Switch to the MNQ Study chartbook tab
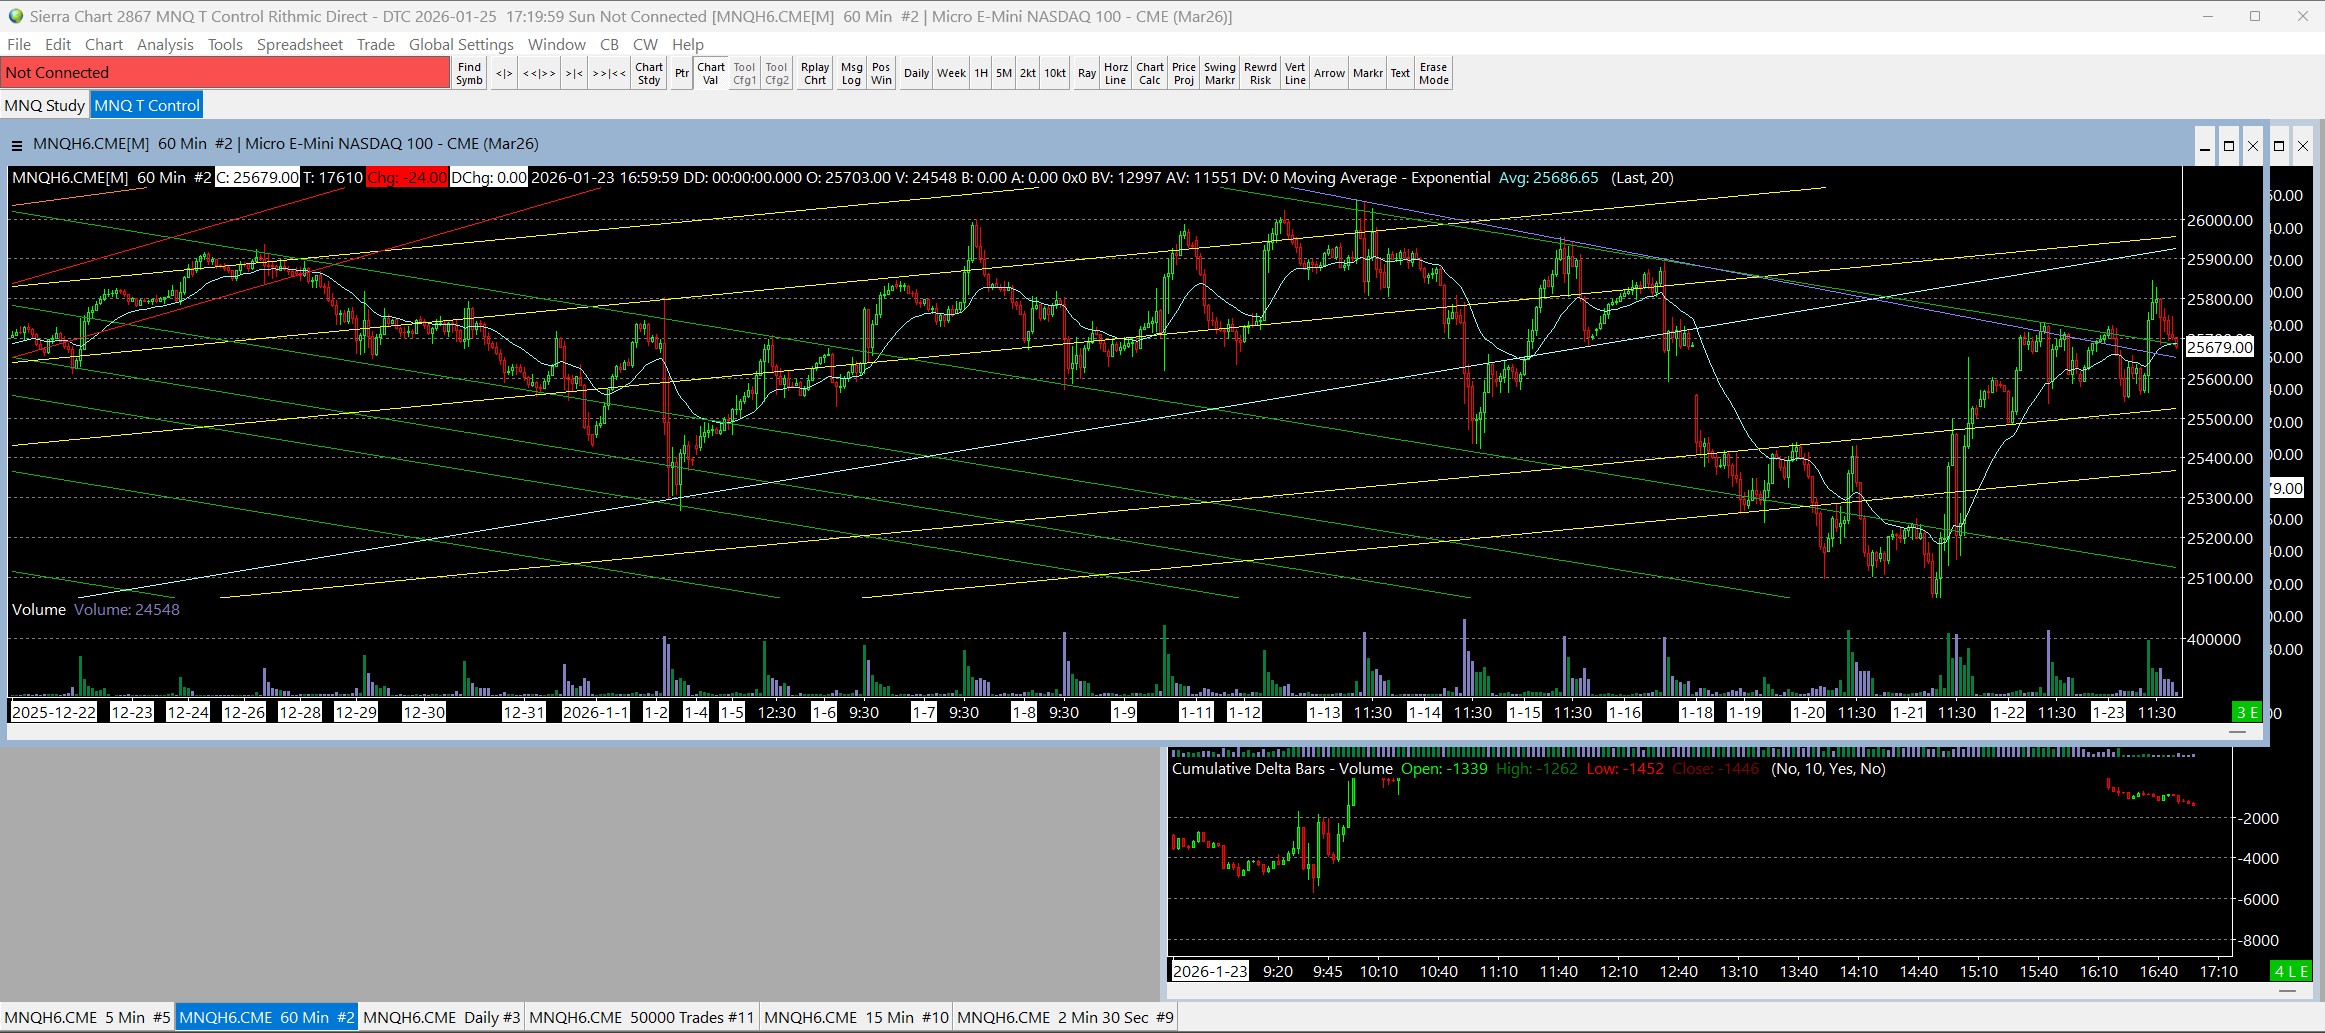The image size is (2325, 1033). (45, 105)
